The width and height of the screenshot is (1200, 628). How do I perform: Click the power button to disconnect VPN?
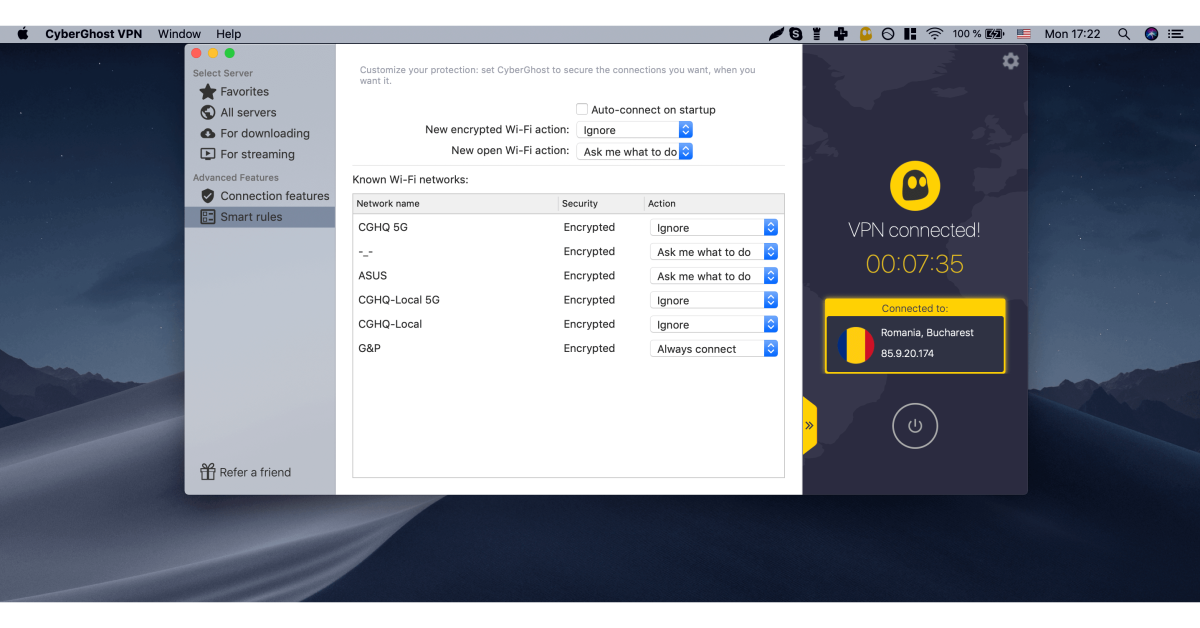point(915,426)
